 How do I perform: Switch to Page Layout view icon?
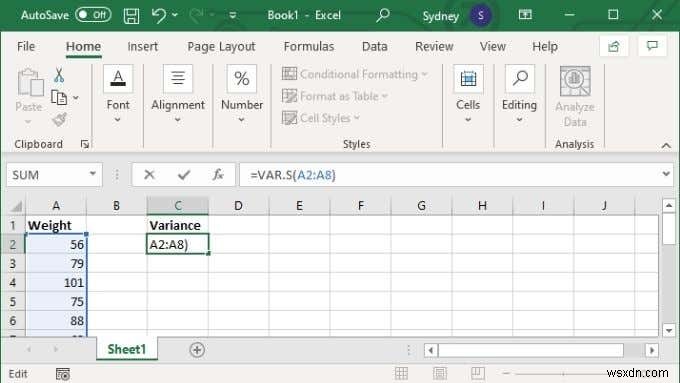439,373
